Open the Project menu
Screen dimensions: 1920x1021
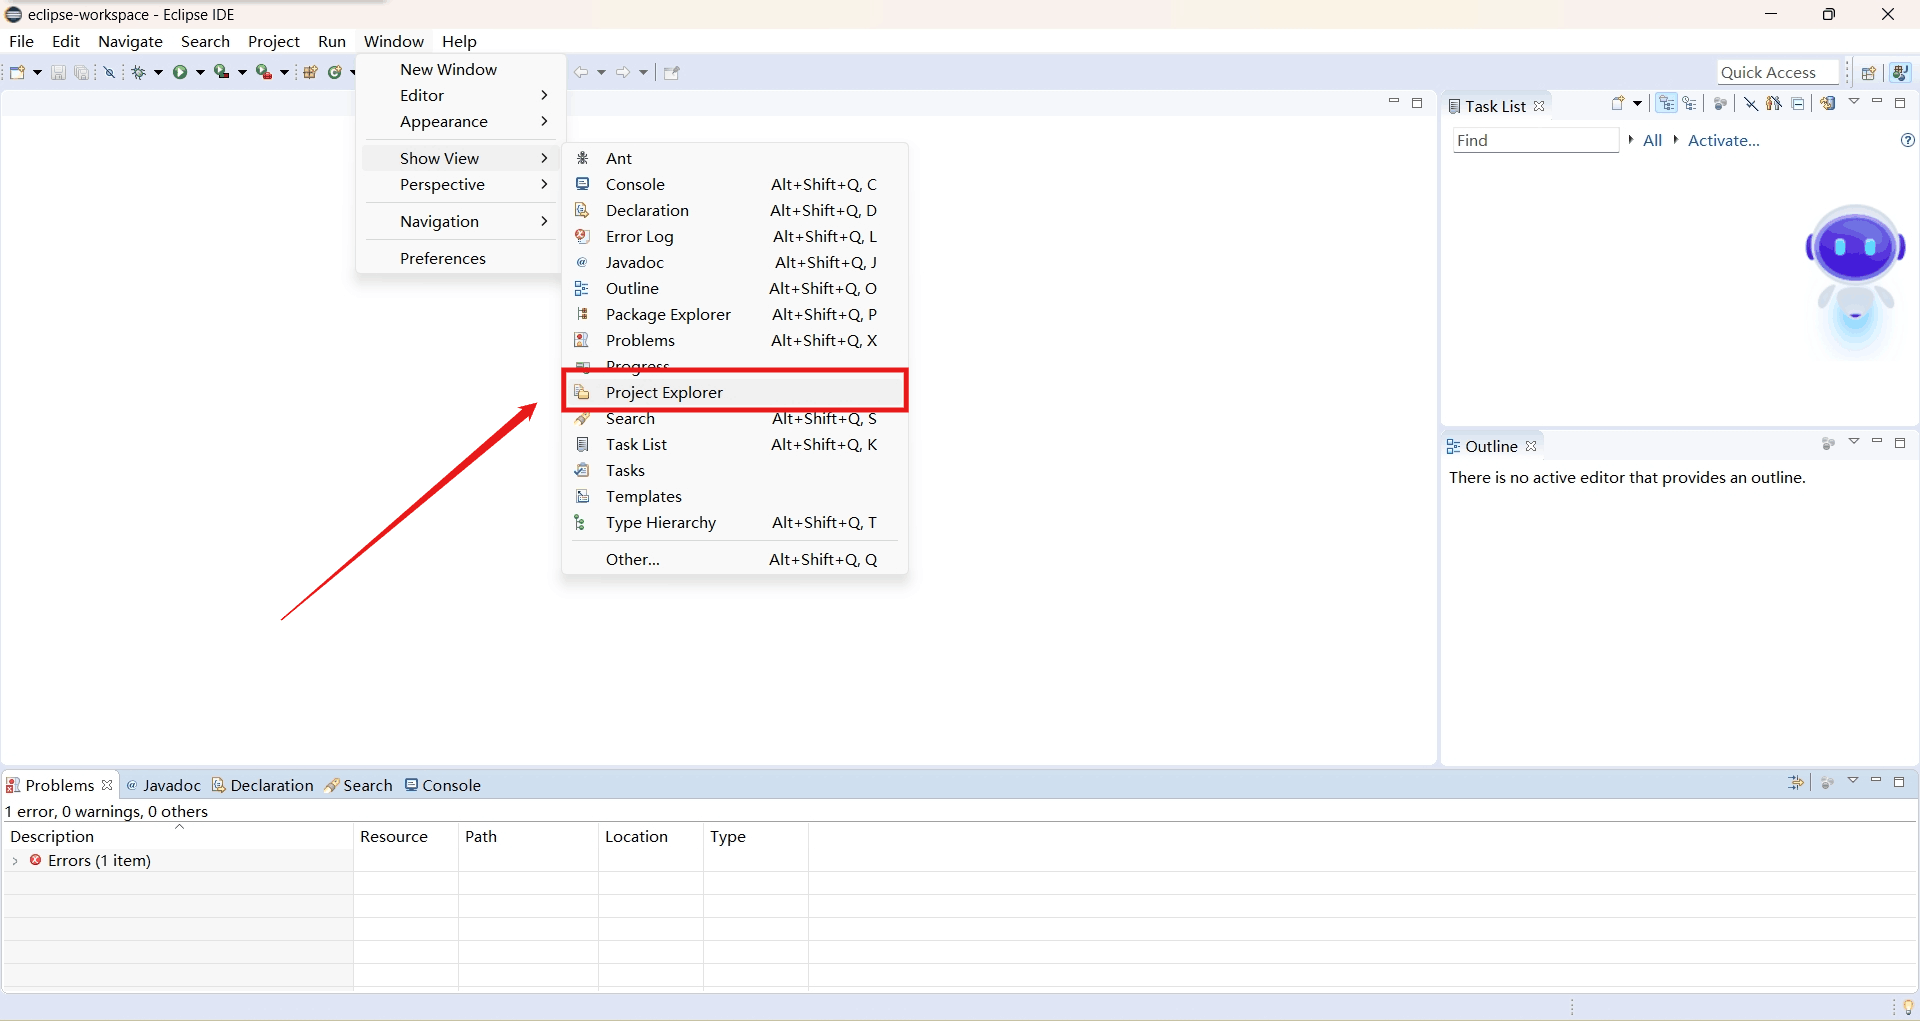pyautogui.click(x=274, y=41)
